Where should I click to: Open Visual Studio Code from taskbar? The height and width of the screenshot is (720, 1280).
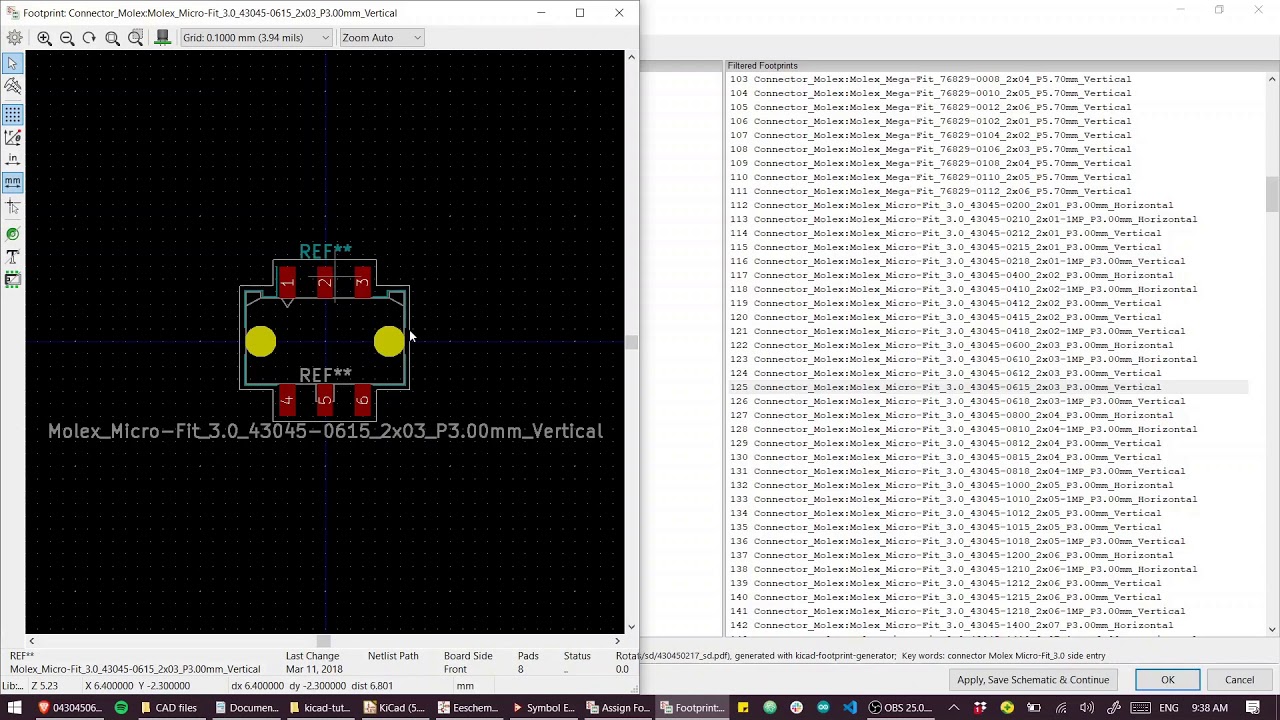tap(849, 708)
